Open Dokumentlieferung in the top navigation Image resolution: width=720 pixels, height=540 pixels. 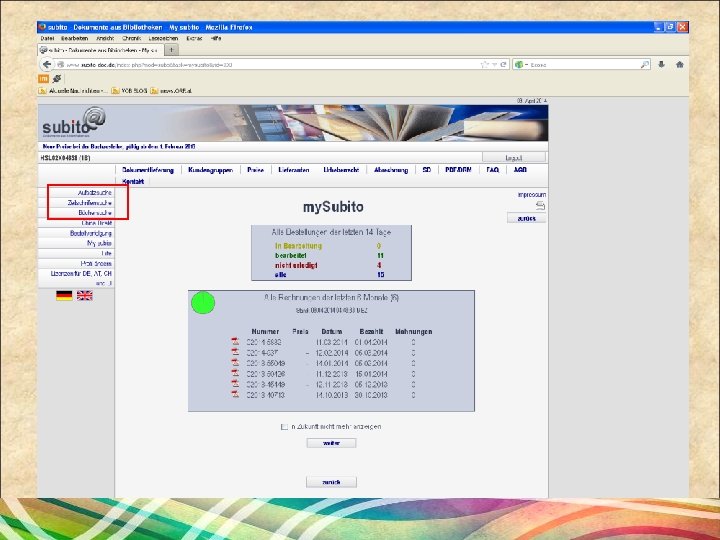click(x=148, y=170)
